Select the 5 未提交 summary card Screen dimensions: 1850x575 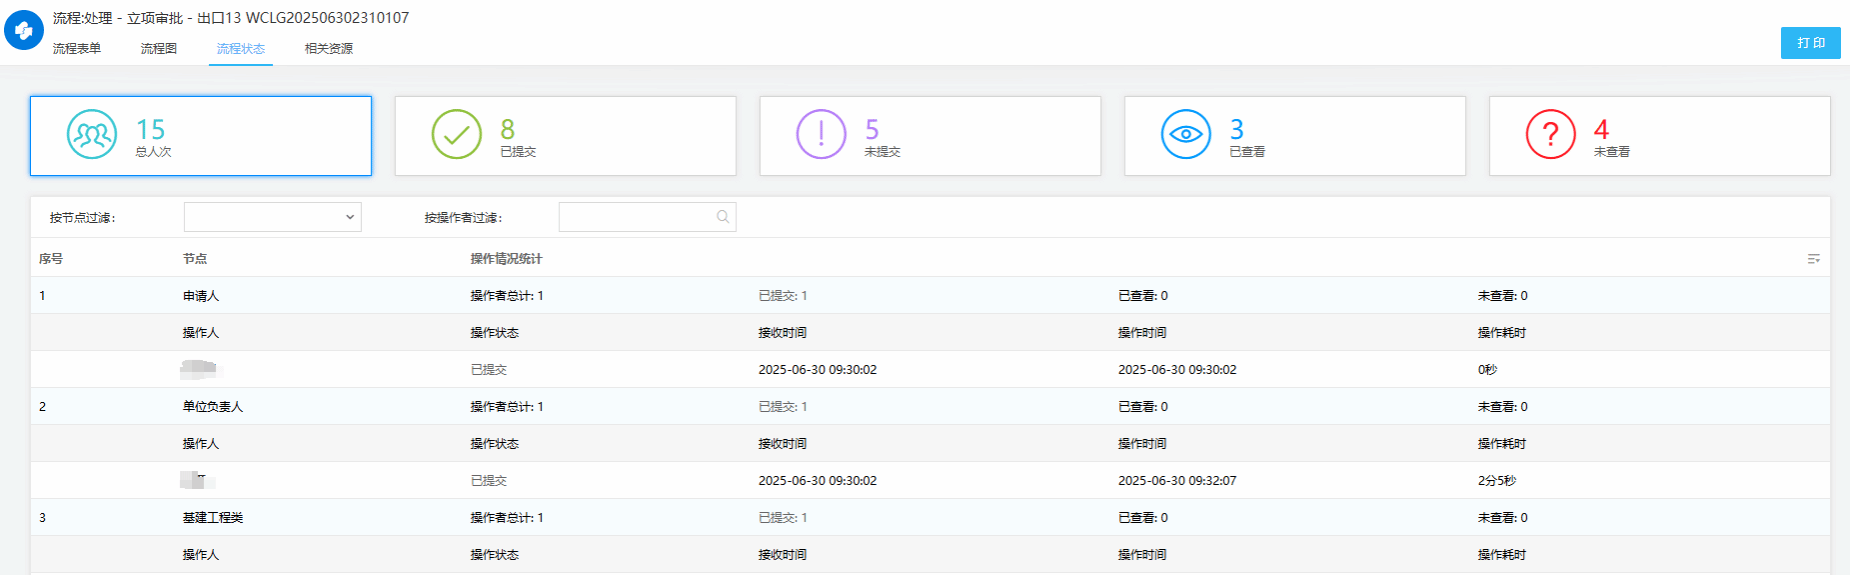930,136
